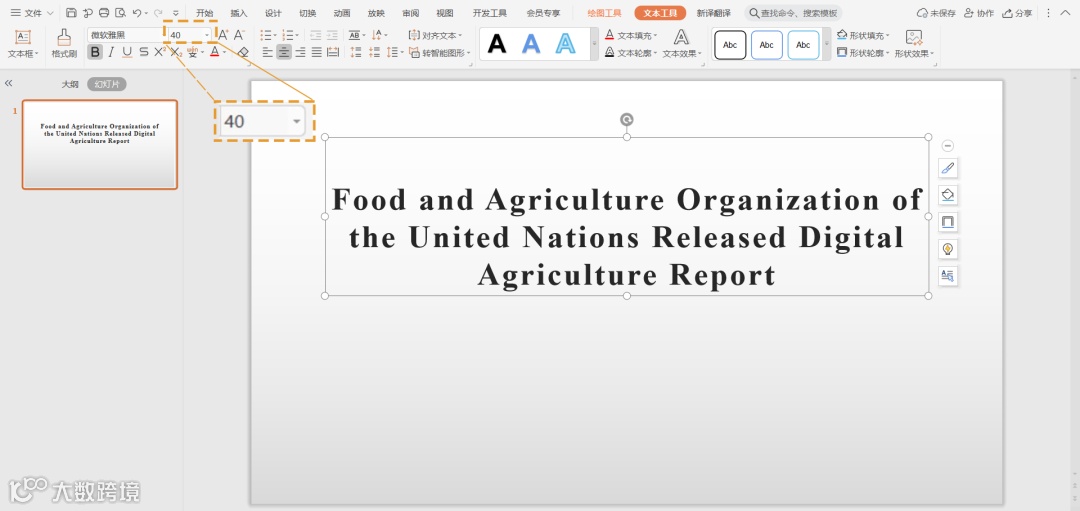Switch to the 文本工具 tab
1080x511 pixels.
661,12
